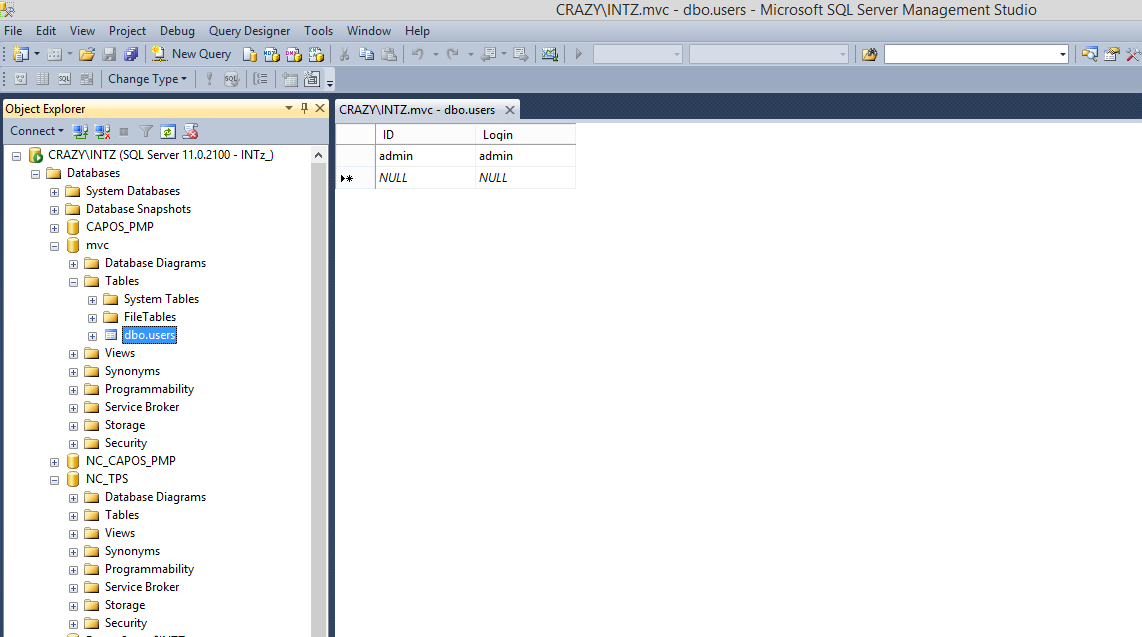This screenshot has width=1142, height=637.
Task: Click the Object Explorer scrollbar up arrow
Action: click(x=318, y=155)
